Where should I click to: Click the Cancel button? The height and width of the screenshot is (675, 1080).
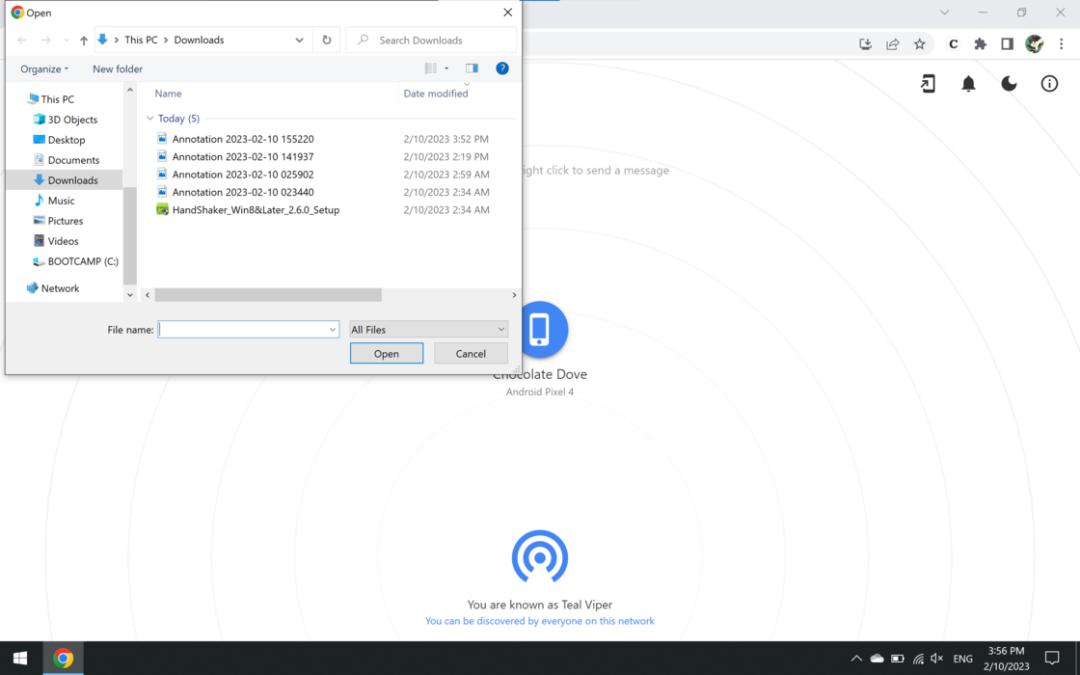click(x=470, y=353)
